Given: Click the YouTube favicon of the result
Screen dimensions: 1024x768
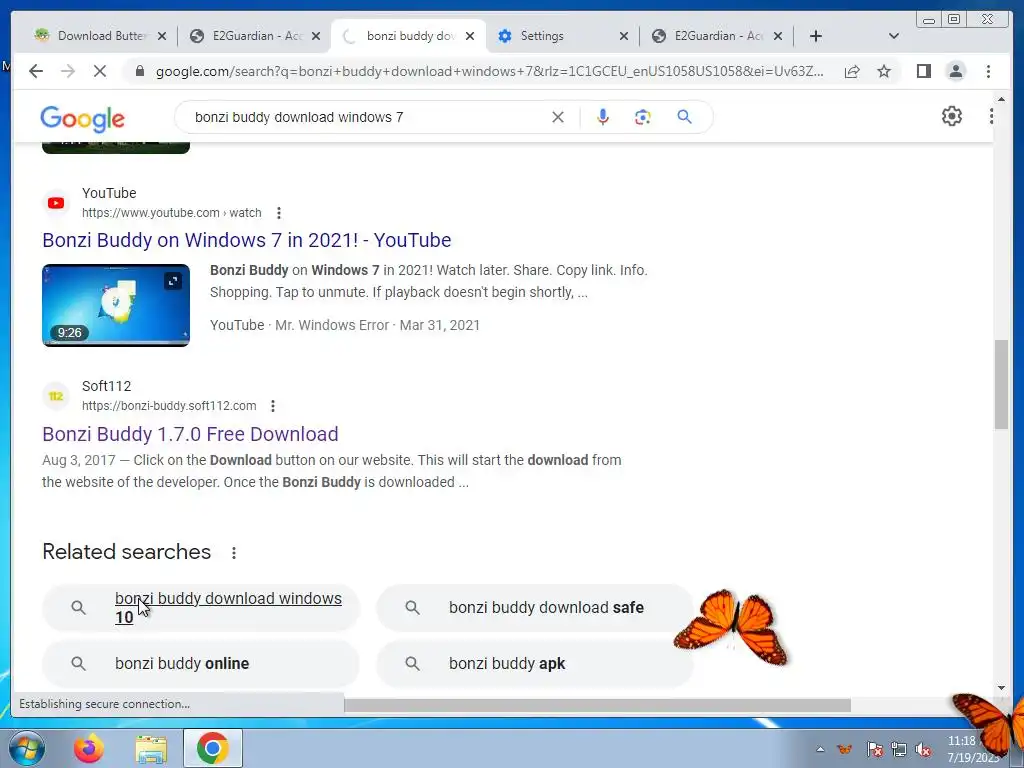Looking at the screenshot, I should click(56, 203).
